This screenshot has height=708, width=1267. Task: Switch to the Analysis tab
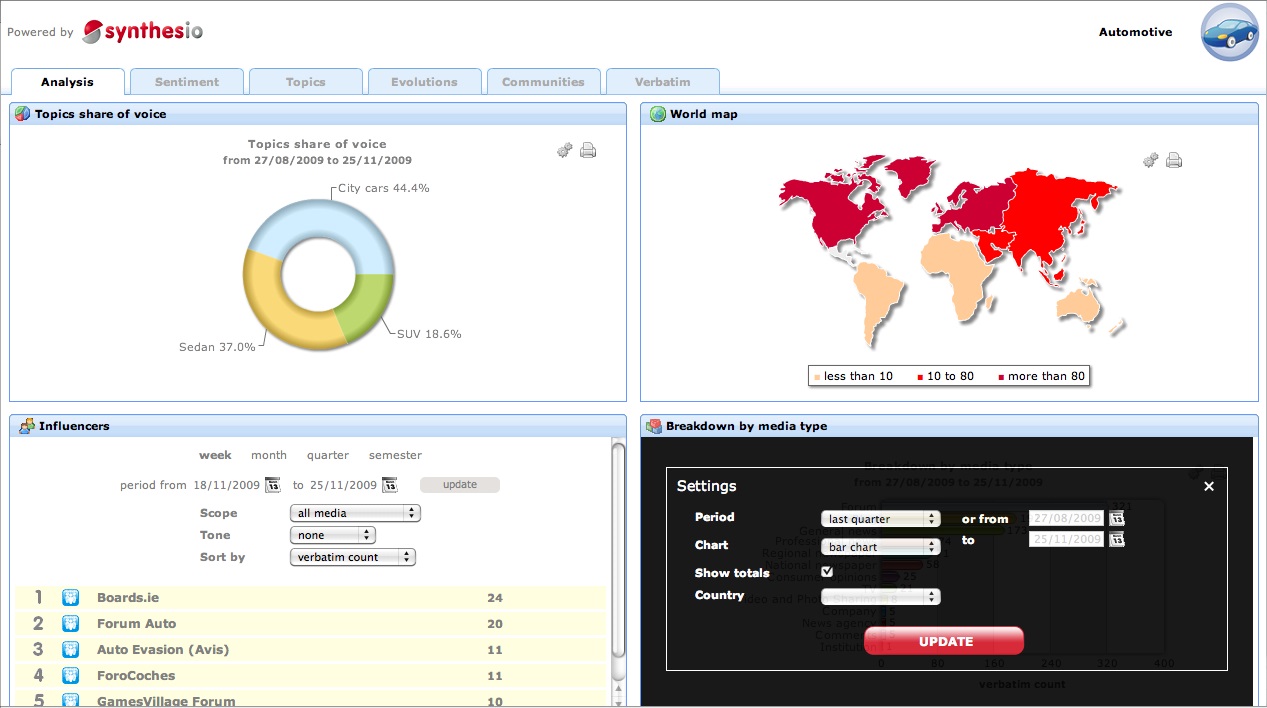[68, 82]
